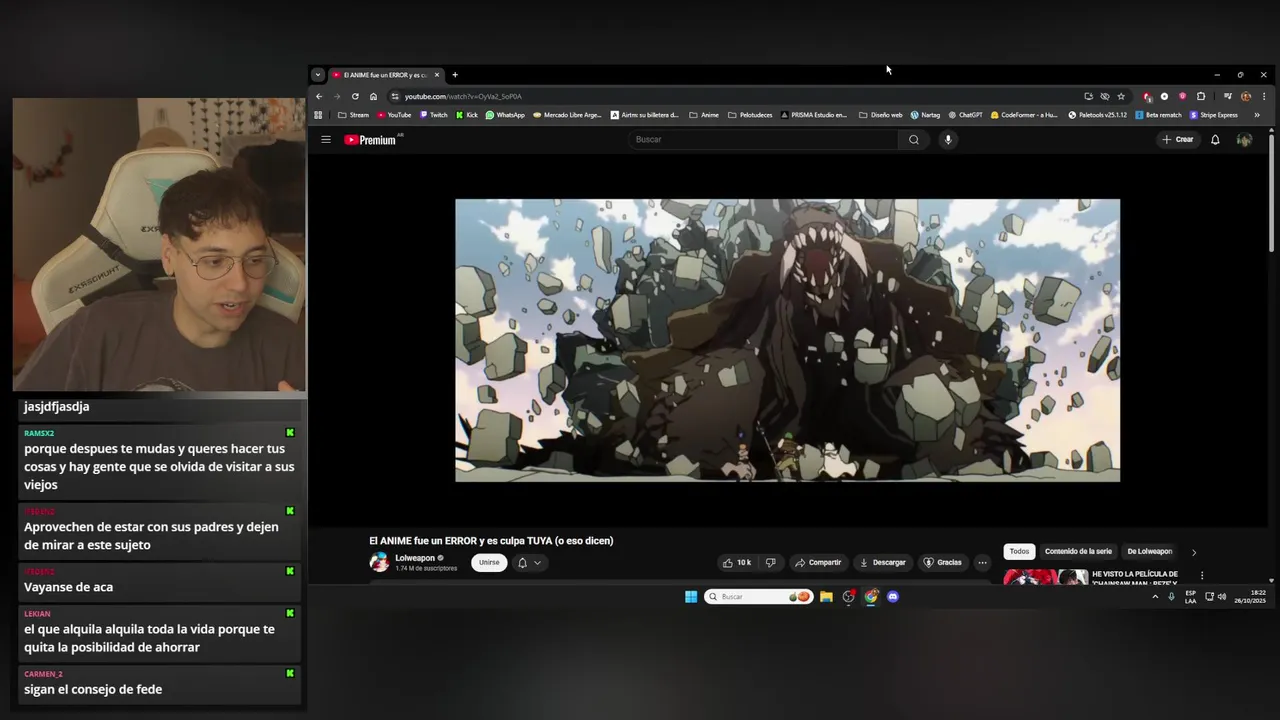Open the Chainsaw Man suggested video thumbnail
This screenshot has width=1280, height=720.
point(1046,575)
